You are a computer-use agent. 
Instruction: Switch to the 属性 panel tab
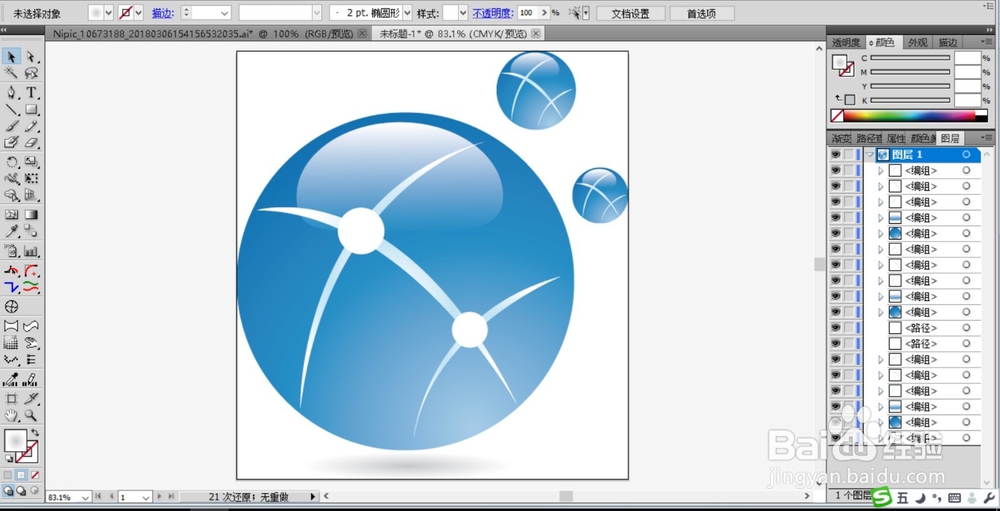[x=895, y=138]
